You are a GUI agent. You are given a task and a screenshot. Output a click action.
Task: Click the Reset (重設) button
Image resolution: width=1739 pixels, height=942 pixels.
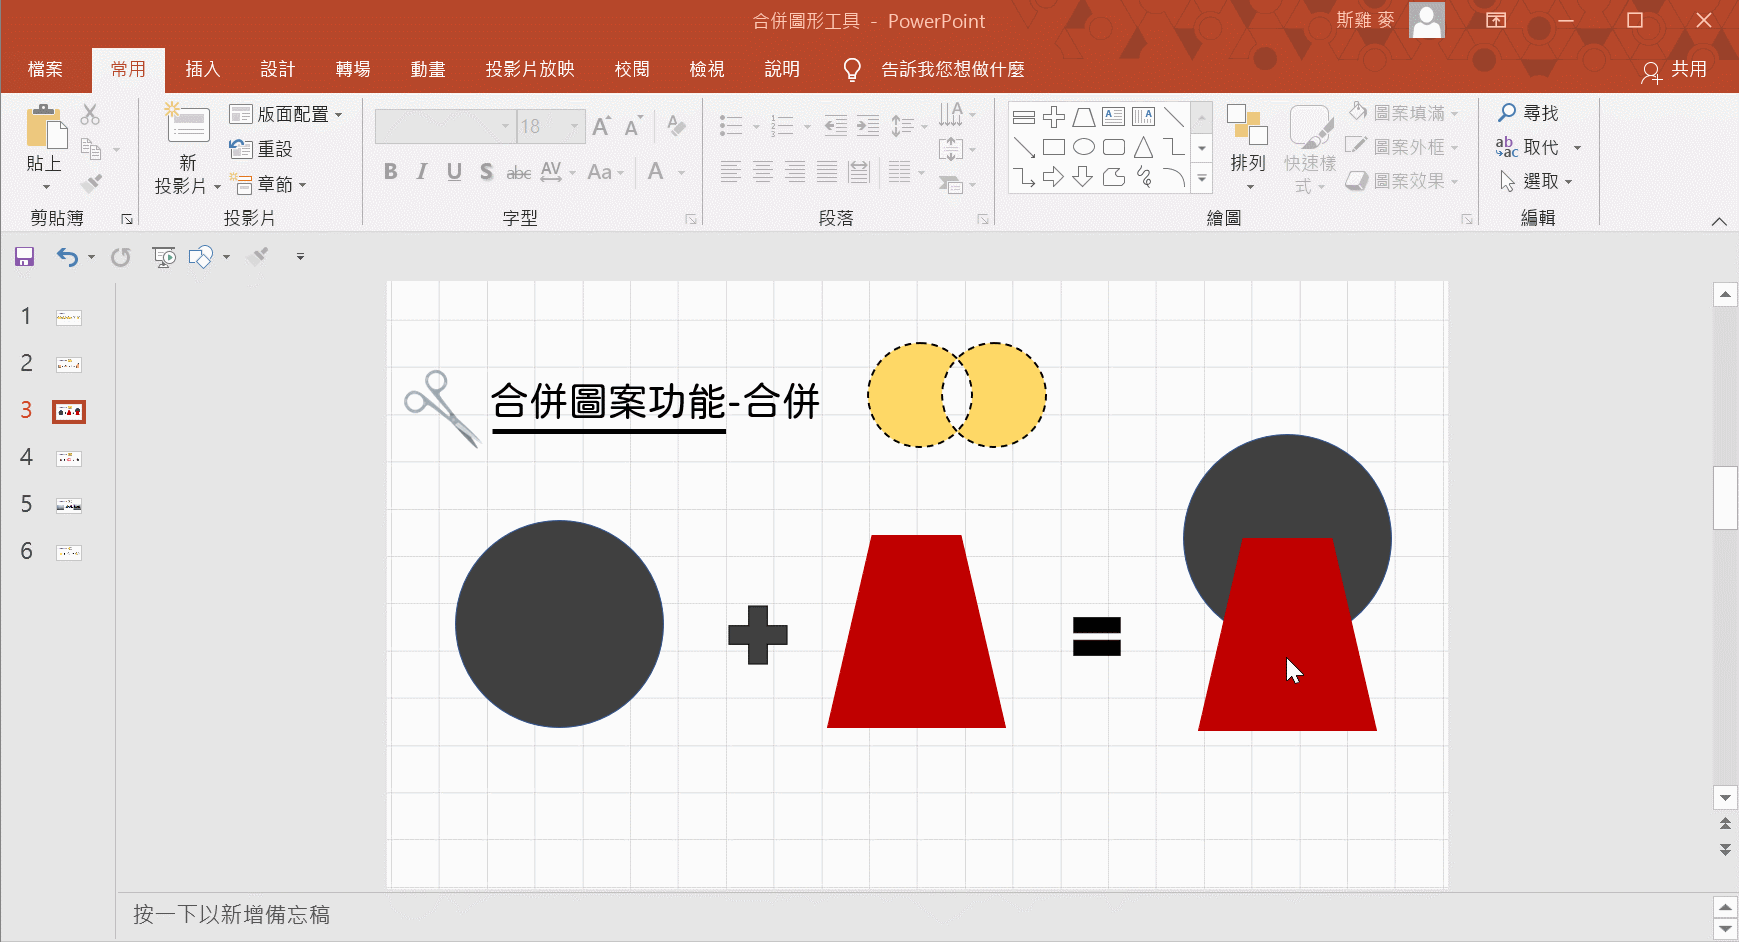261,149
